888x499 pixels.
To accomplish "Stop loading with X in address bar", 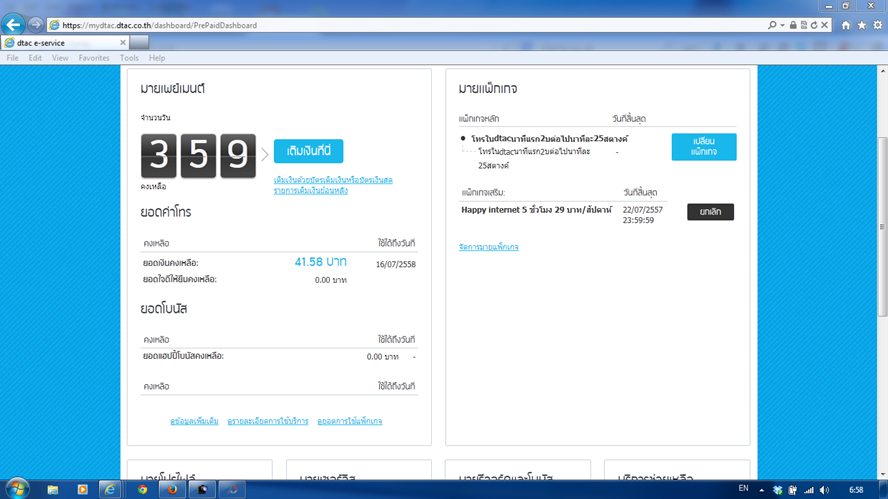I will 825,25.
